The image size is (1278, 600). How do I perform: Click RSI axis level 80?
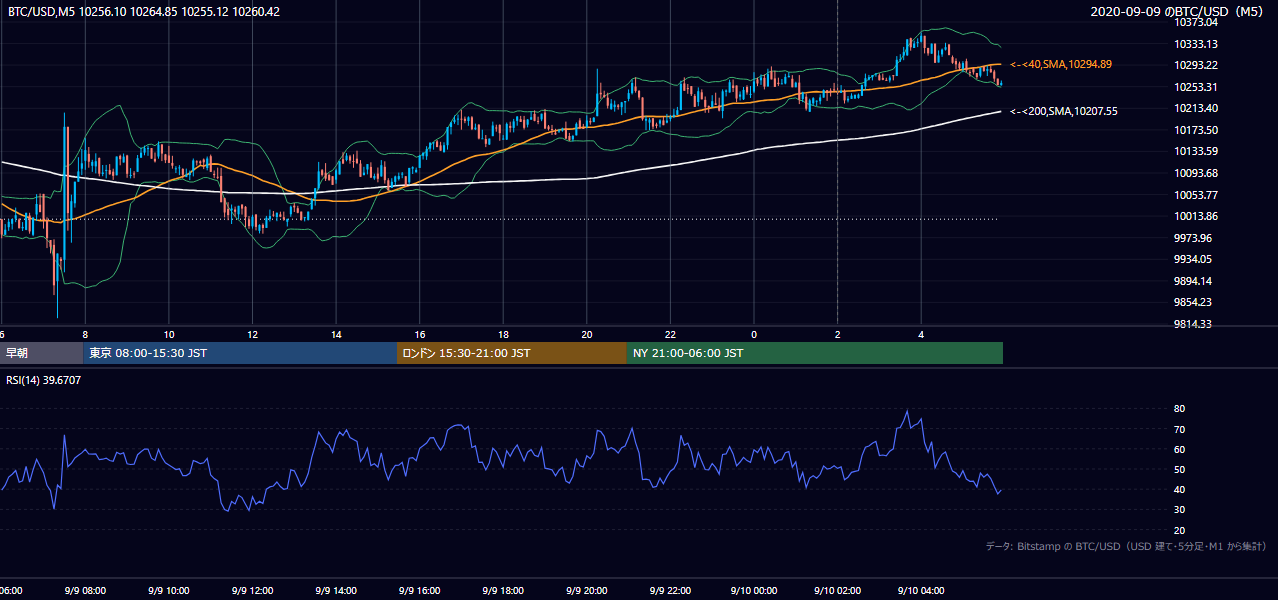[1179, 409]
